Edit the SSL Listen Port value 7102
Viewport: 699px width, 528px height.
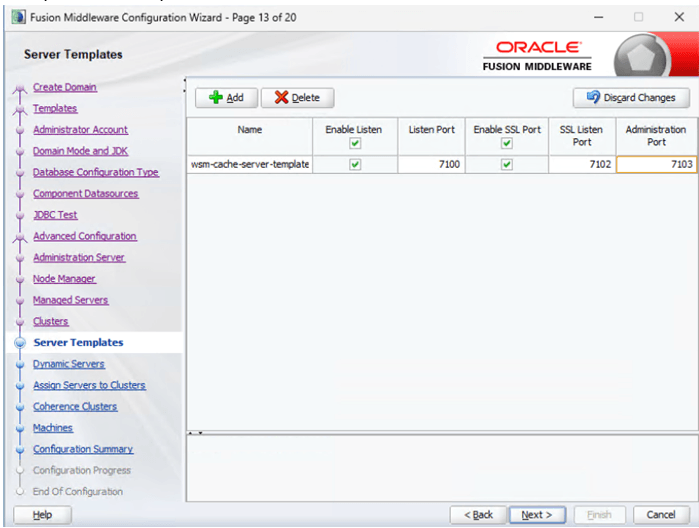coord(582,165)
